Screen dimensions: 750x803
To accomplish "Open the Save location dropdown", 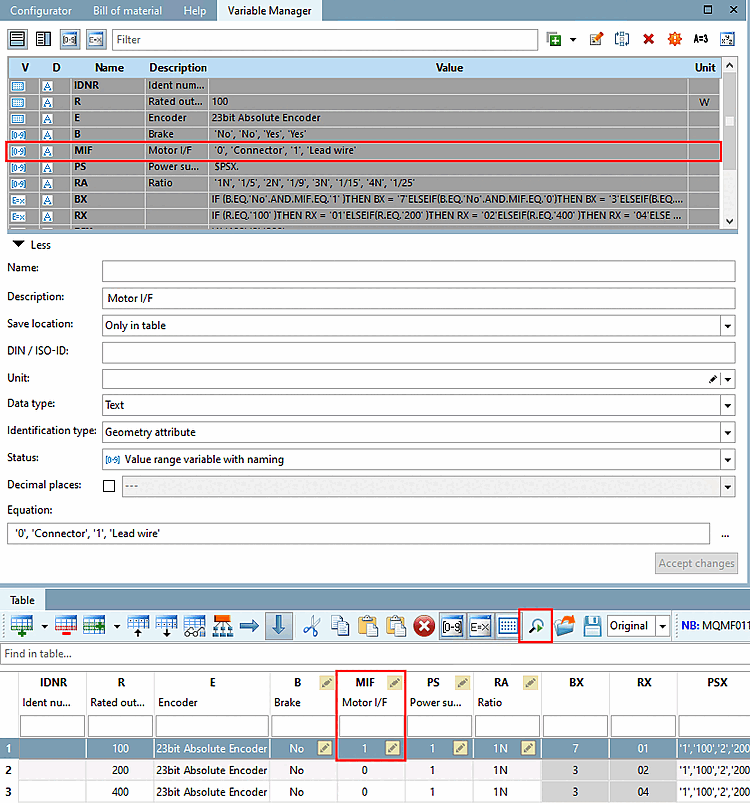I will coord(727,326).
